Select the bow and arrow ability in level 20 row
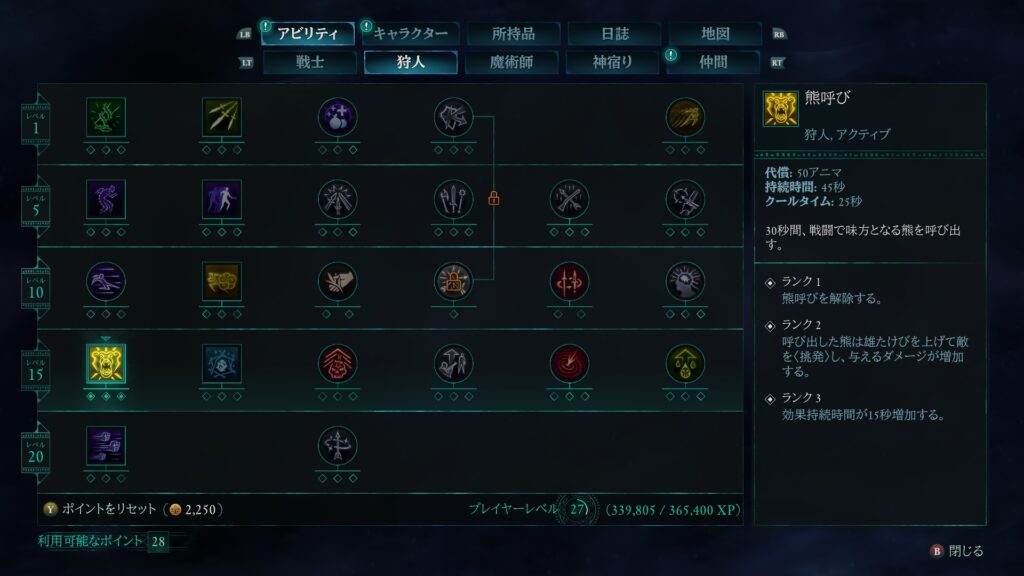 coord(337,446)
